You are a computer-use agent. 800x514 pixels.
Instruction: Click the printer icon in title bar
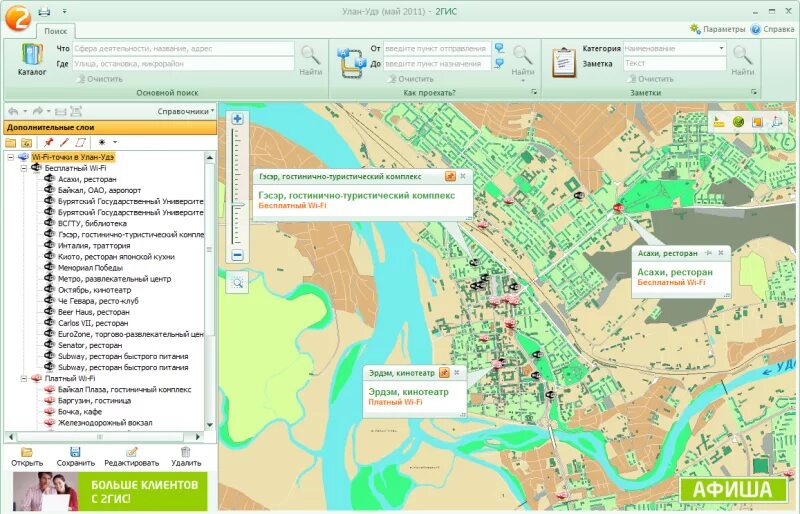pos(44,11)
